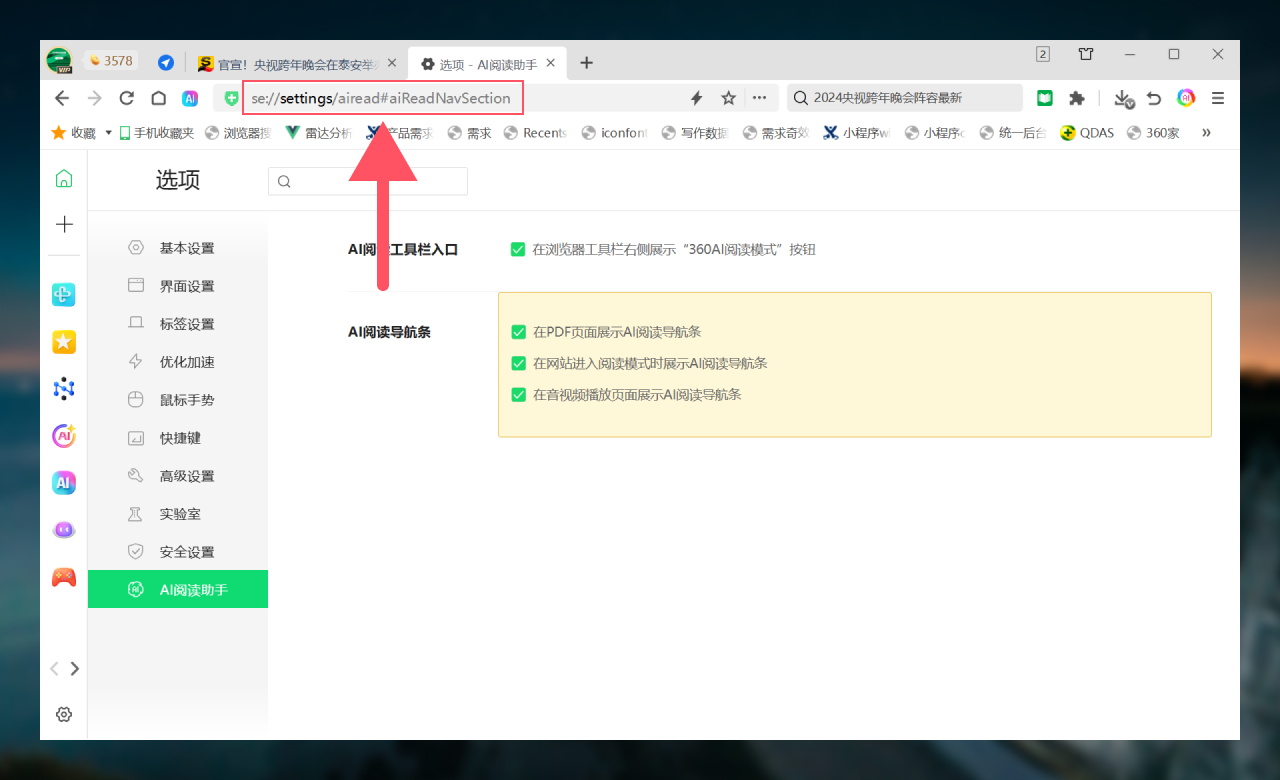Click the reload page button
The height and width of the screenshot is (780, 1280).
[126, 98]
